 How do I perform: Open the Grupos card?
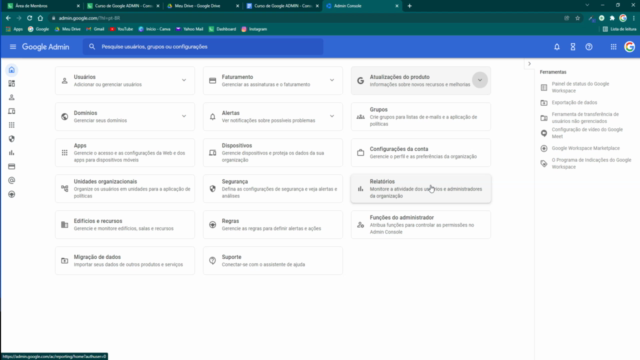click(x=421, y=116)
